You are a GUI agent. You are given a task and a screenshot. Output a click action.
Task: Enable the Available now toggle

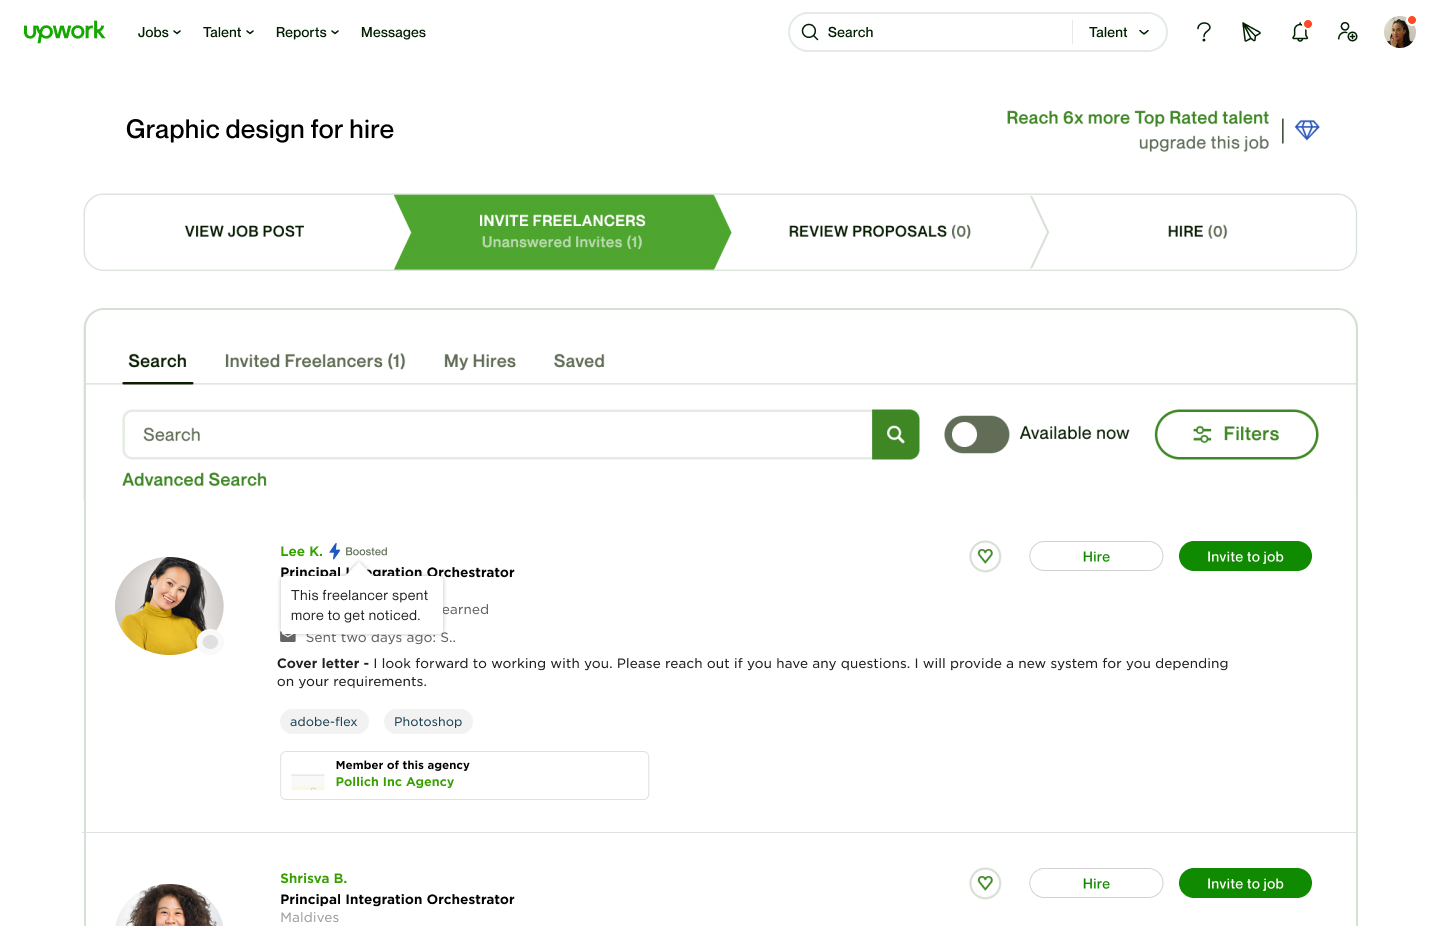click(976, 434)
